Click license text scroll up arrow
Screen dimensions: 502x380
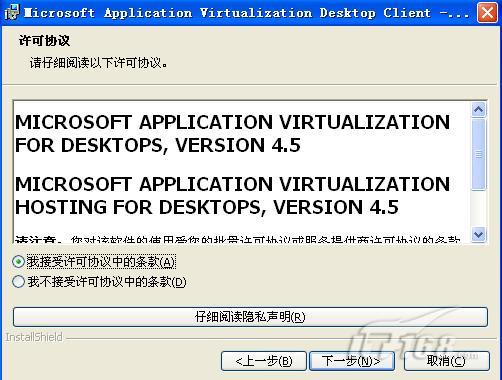click(x=479, y=109)
